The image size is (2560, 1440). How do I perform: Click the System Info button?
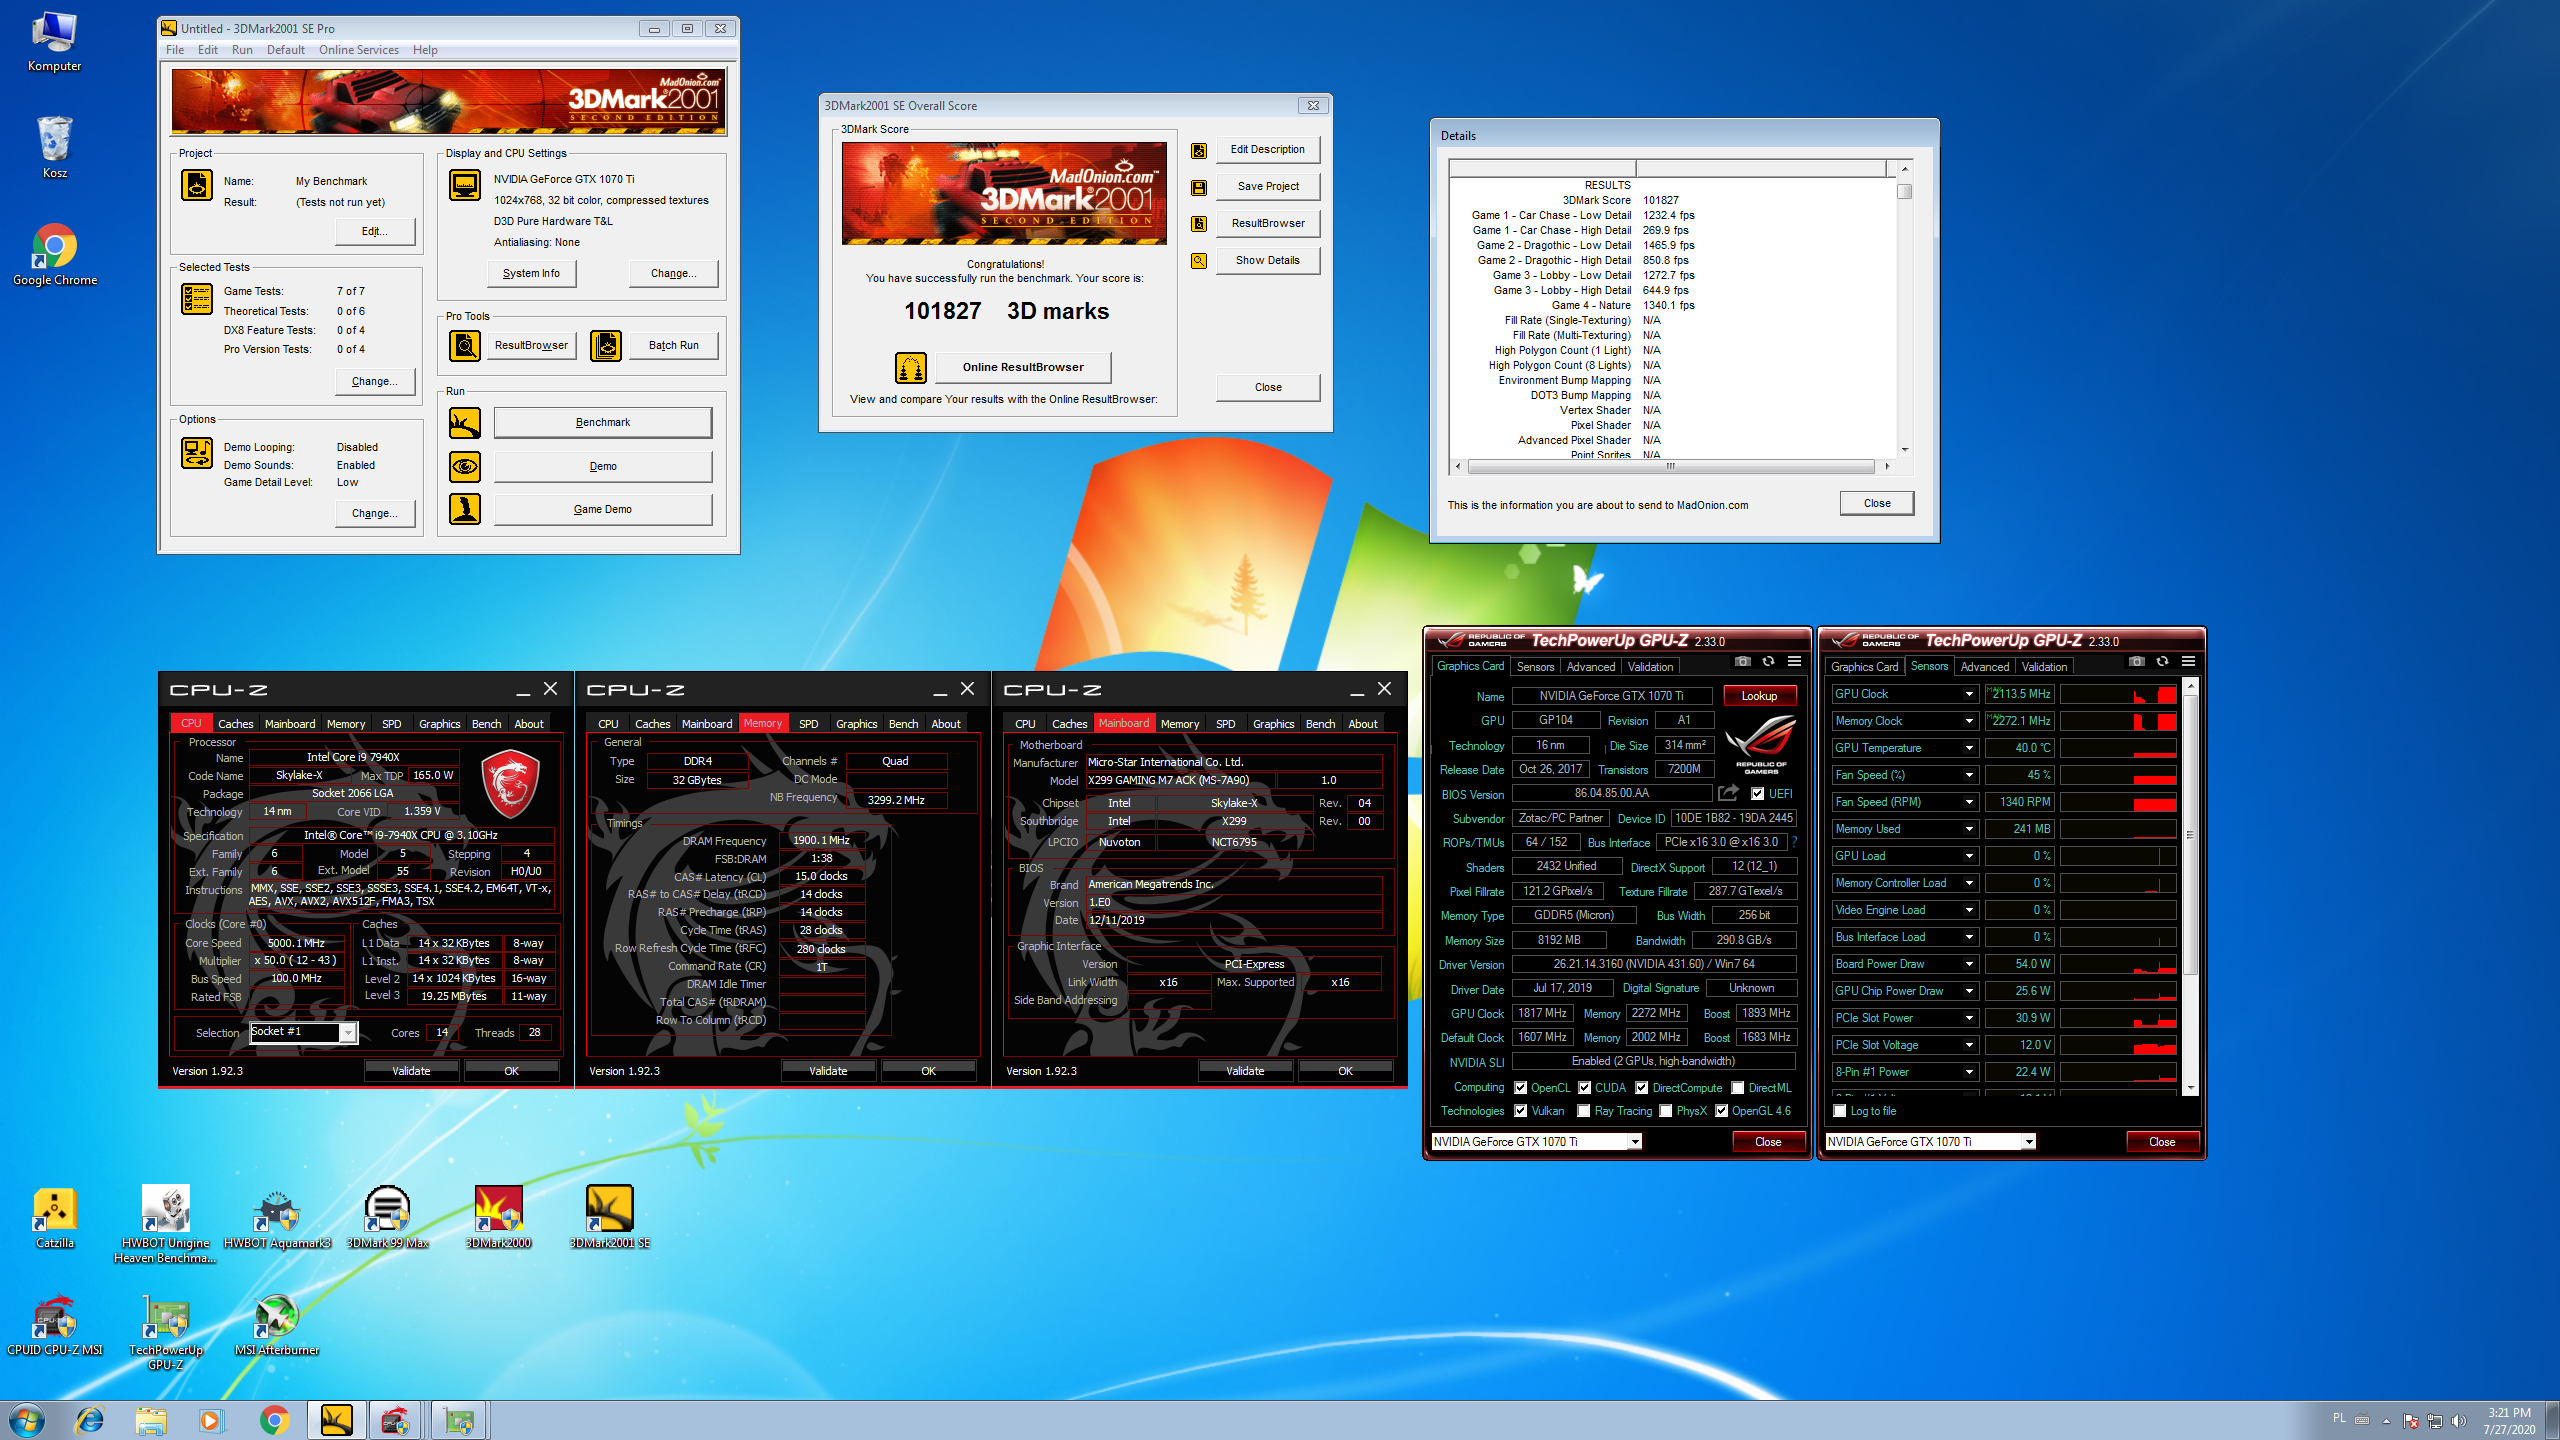pos(531,273)
